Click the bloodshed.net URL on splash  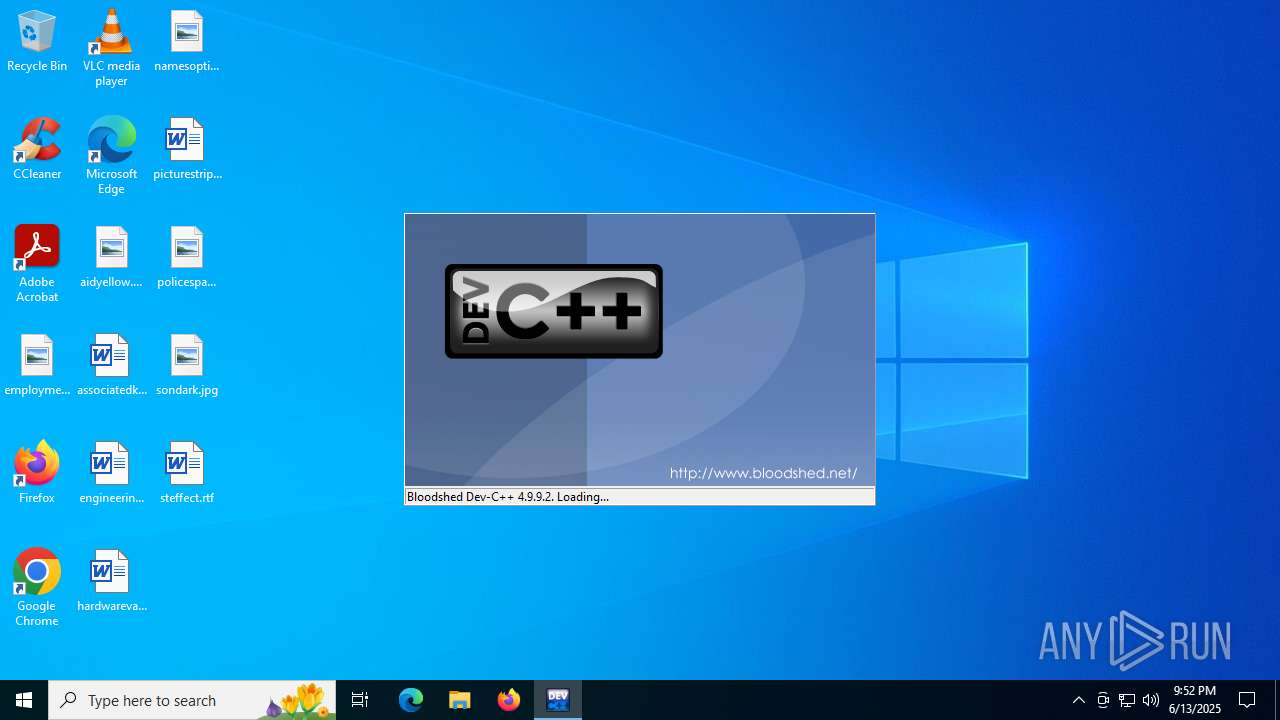point(763,473)
